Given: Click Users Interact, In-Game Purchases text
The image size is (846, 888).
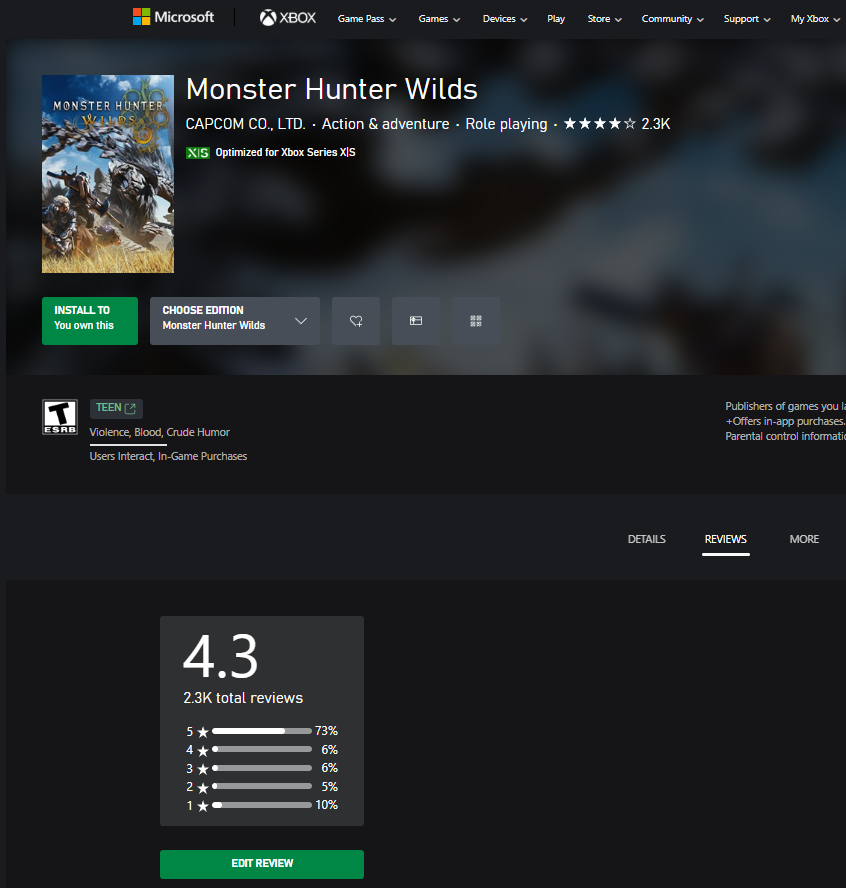Looking at the screenshot, I should [x=168, y=456].
